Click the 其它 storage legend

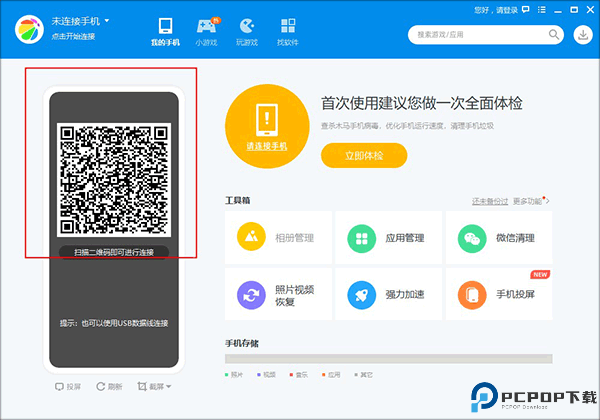pyautogui.click(x=364, y=375)
